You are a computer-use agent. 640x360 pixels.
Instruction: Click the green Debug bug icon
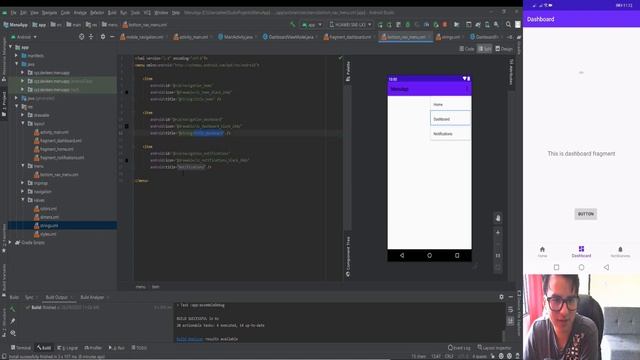(x=407, y=25)
